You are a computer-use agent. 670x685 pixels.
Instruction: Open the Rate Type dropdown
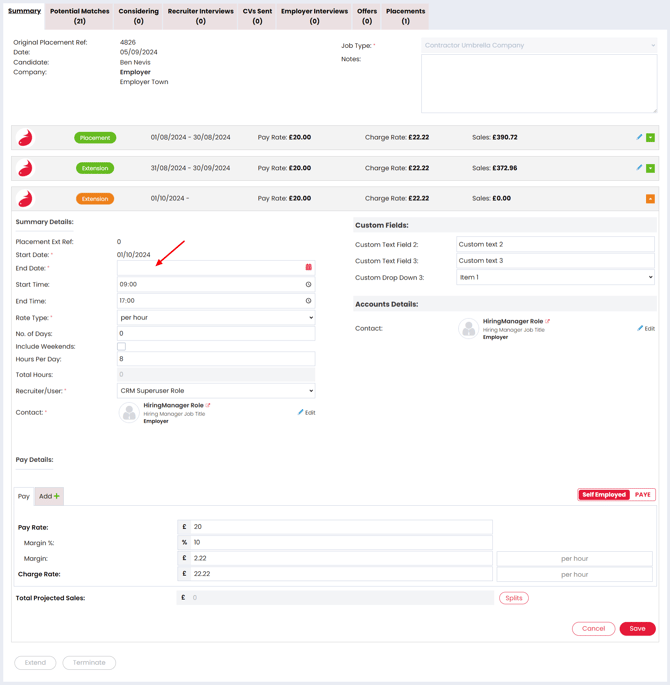point(216,318)
